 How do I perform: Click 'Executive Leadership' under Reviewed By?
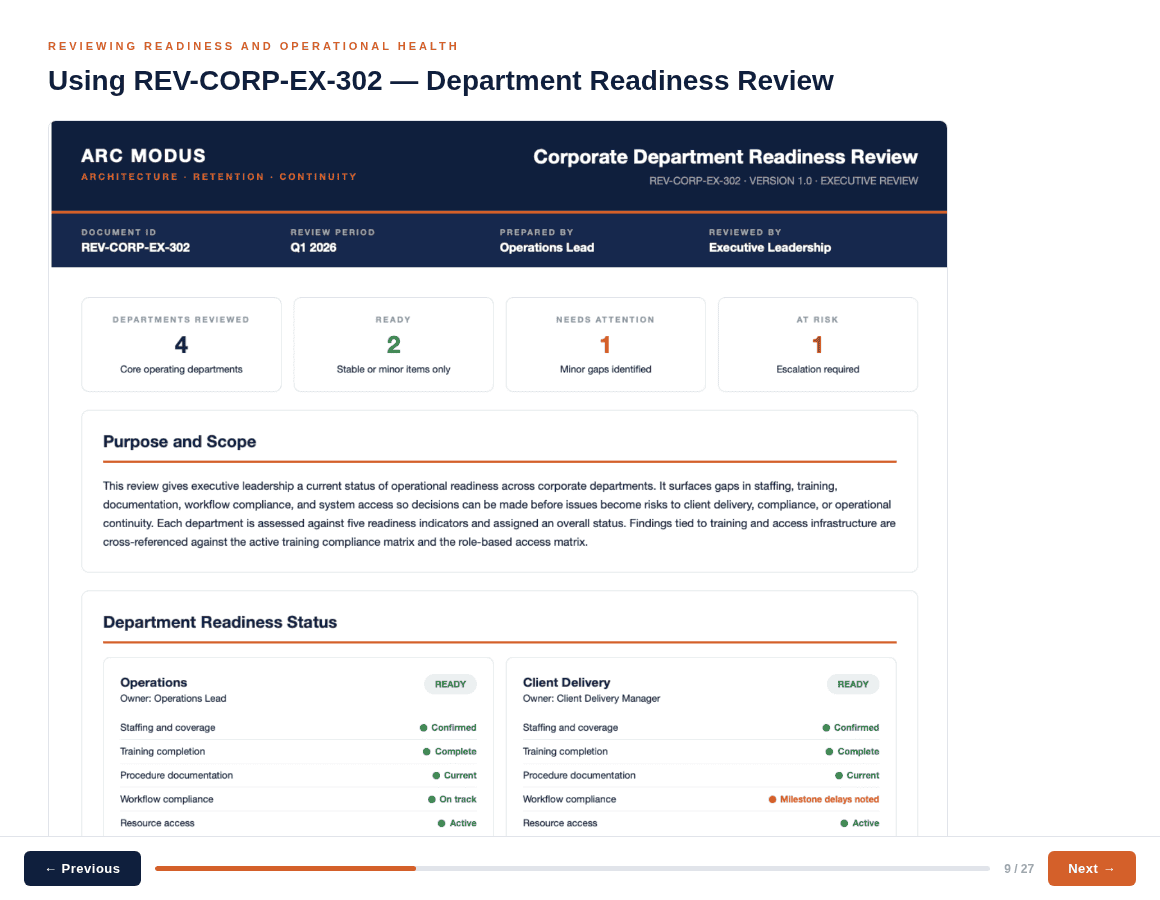point(769,248)
